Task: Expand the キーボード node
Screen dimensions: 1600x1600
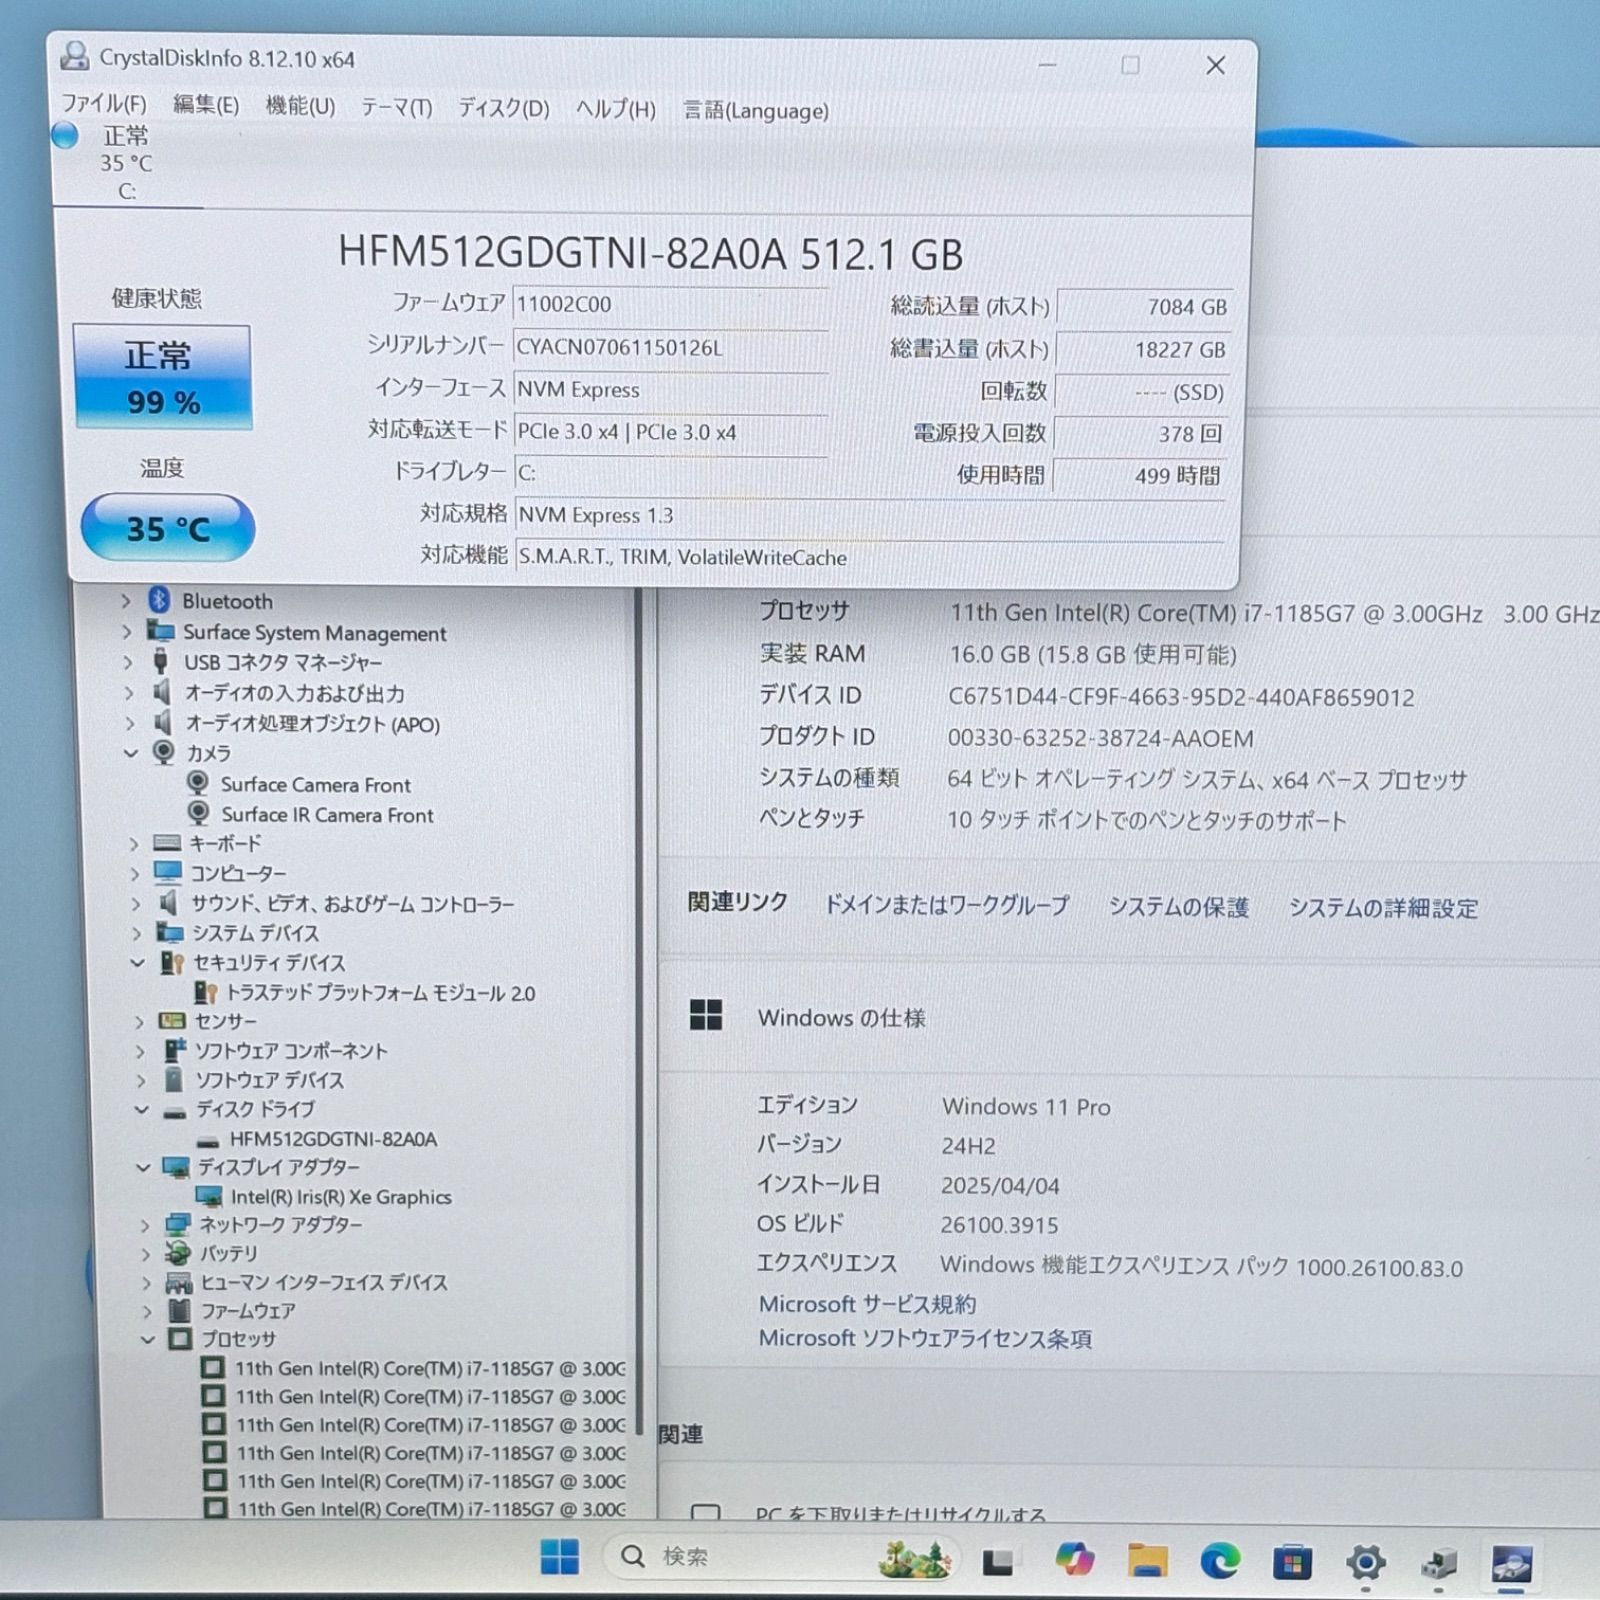Action: click(x=134, y=844)
